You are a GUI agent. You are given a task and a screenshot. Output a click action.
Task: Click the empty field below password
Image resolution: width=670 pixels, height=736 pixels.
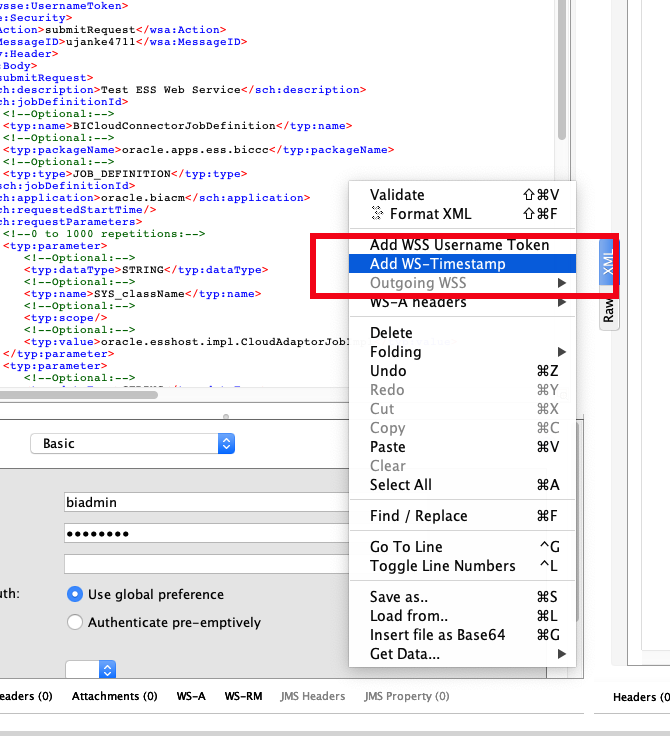click(207, 564)
